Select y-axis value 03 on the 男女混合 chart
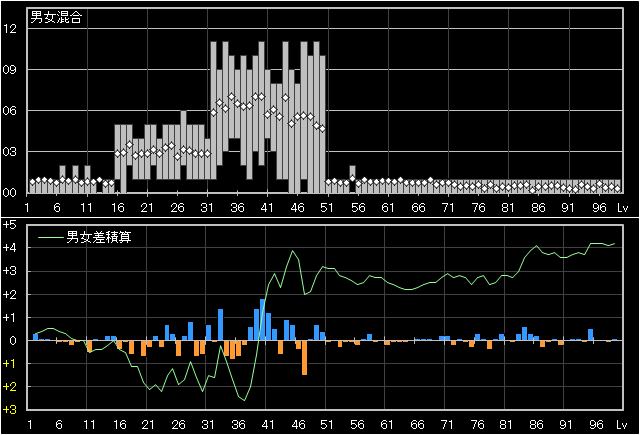640x435 pixels. point(9,152)
